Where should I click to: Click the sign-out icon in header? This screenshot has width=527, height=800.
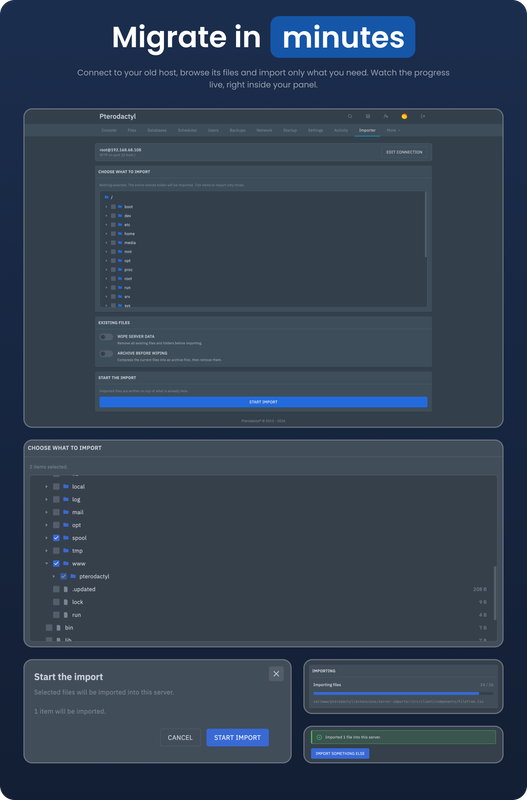click(x=422, y=116)
